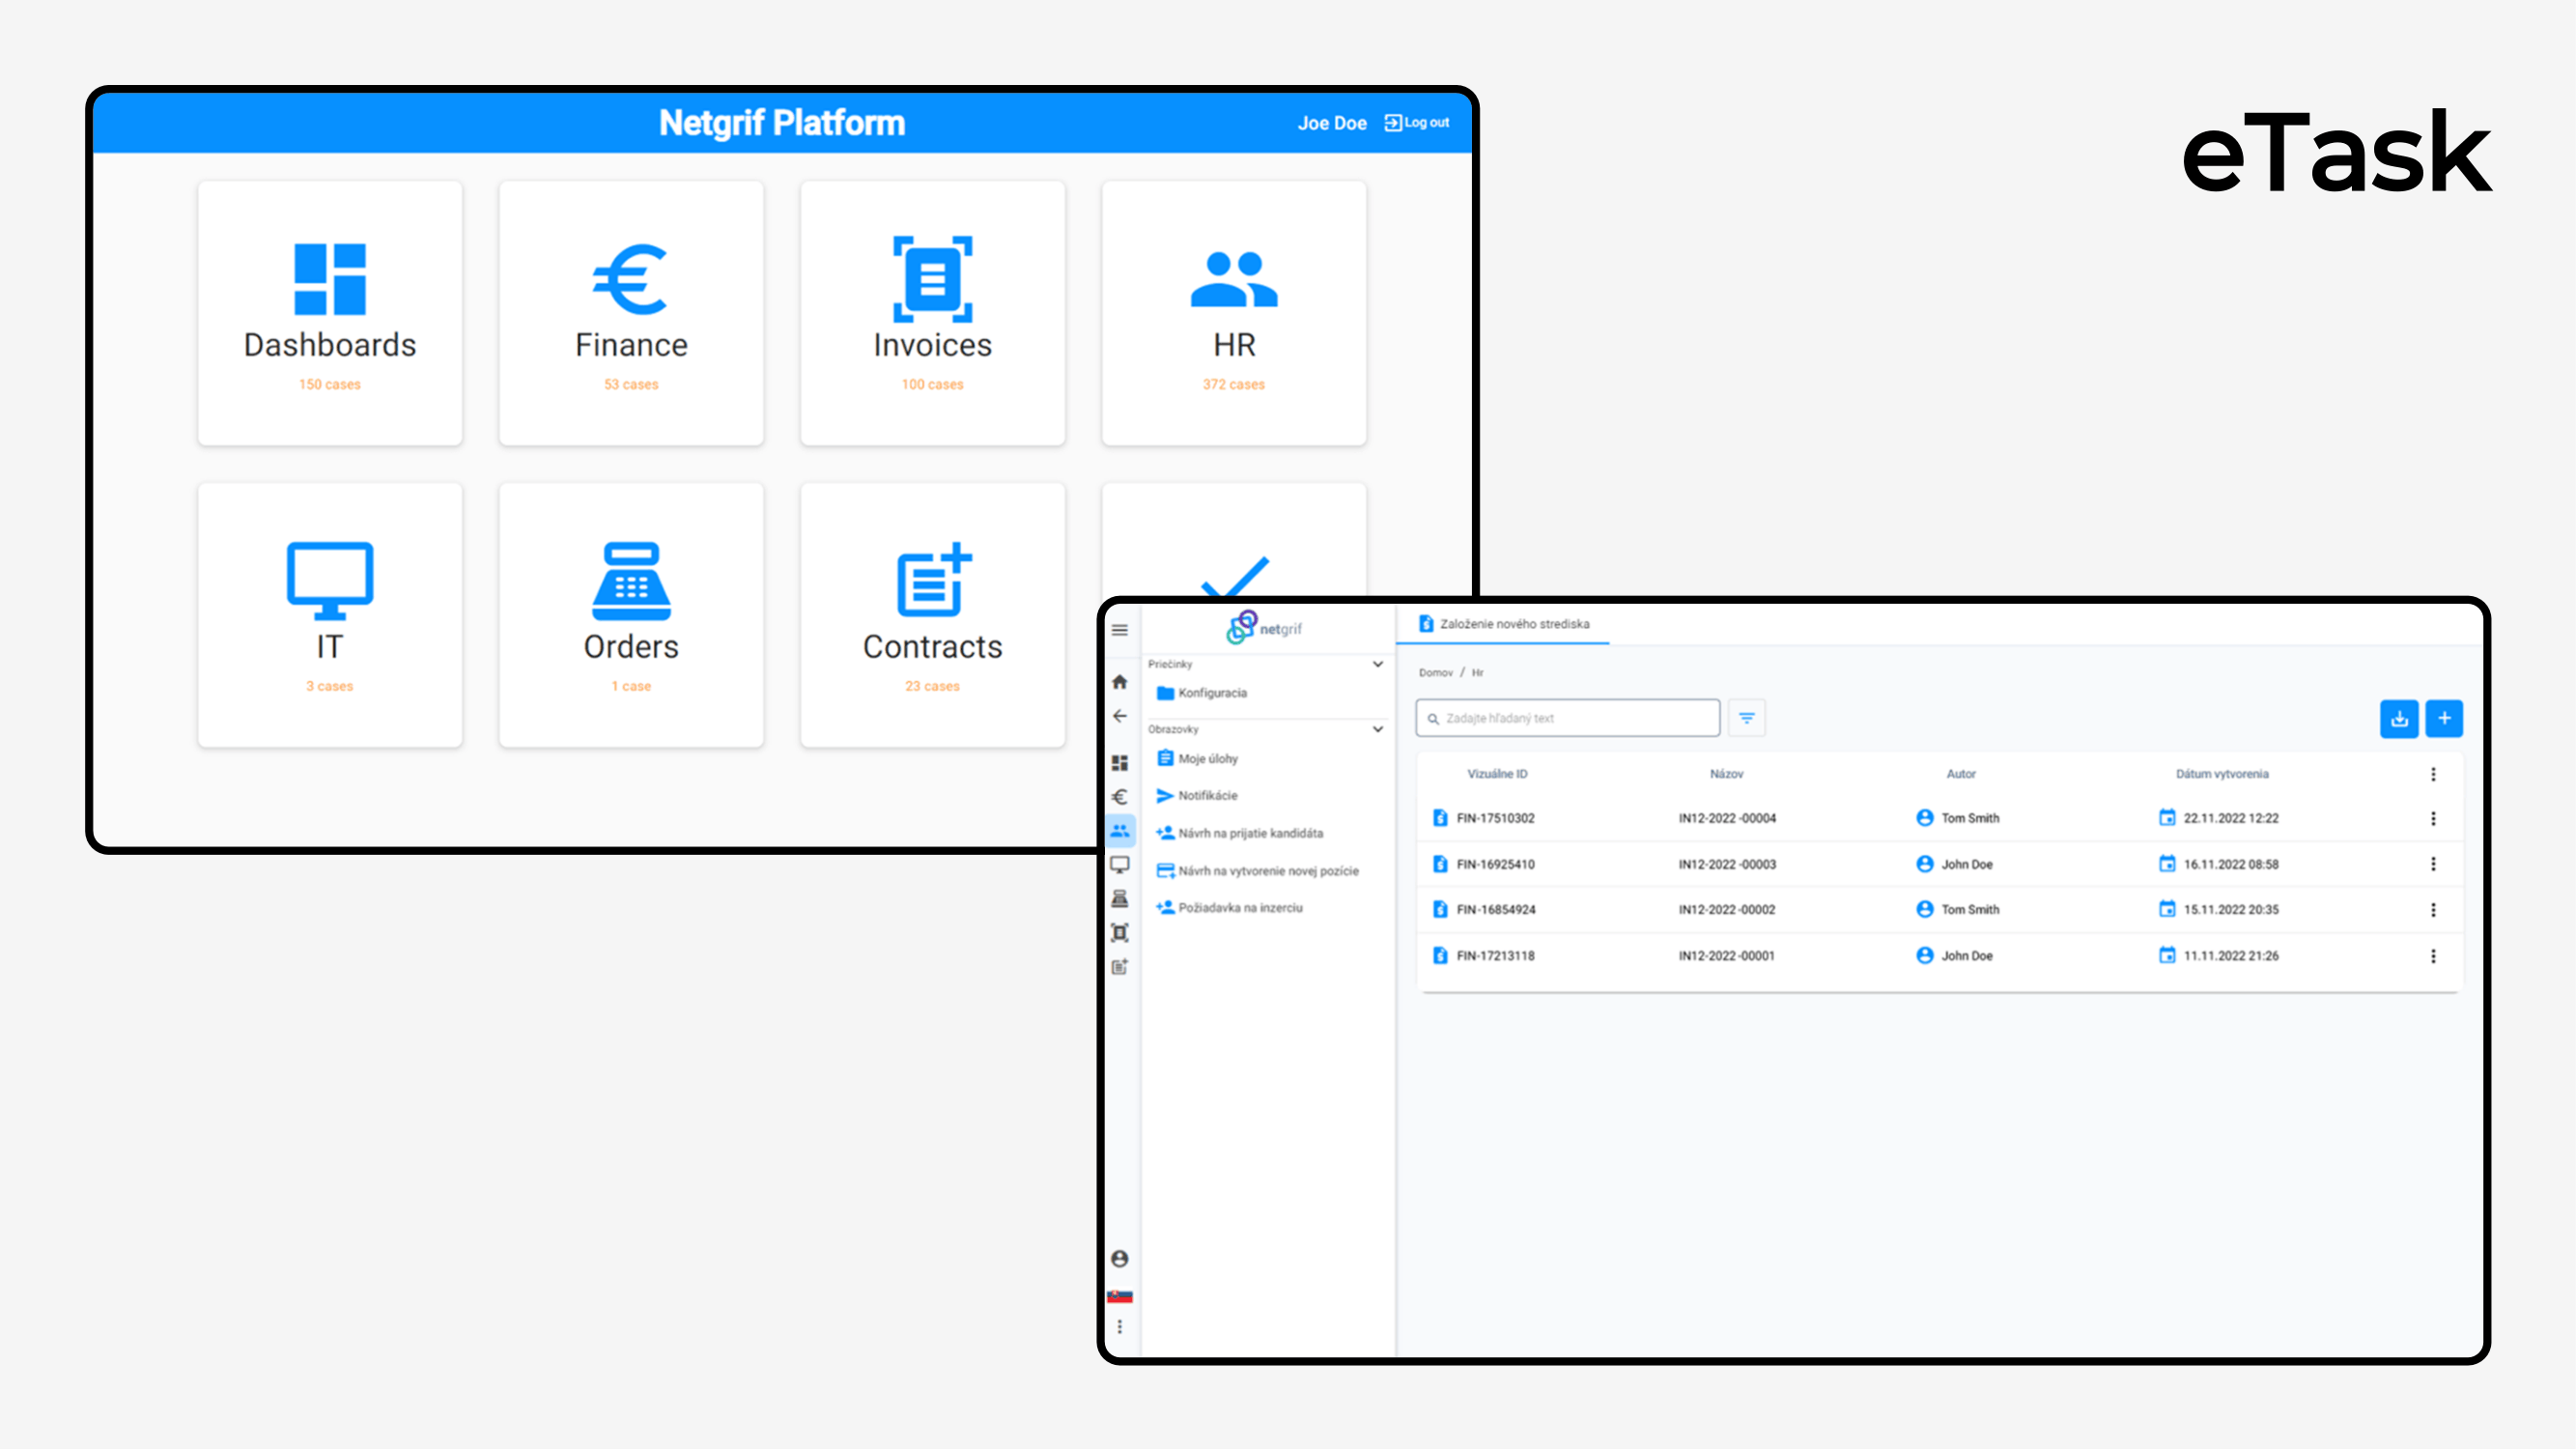The image size is (2576, 1449).
Task: Sort by Názov column header
Action: click(1727, 774)
